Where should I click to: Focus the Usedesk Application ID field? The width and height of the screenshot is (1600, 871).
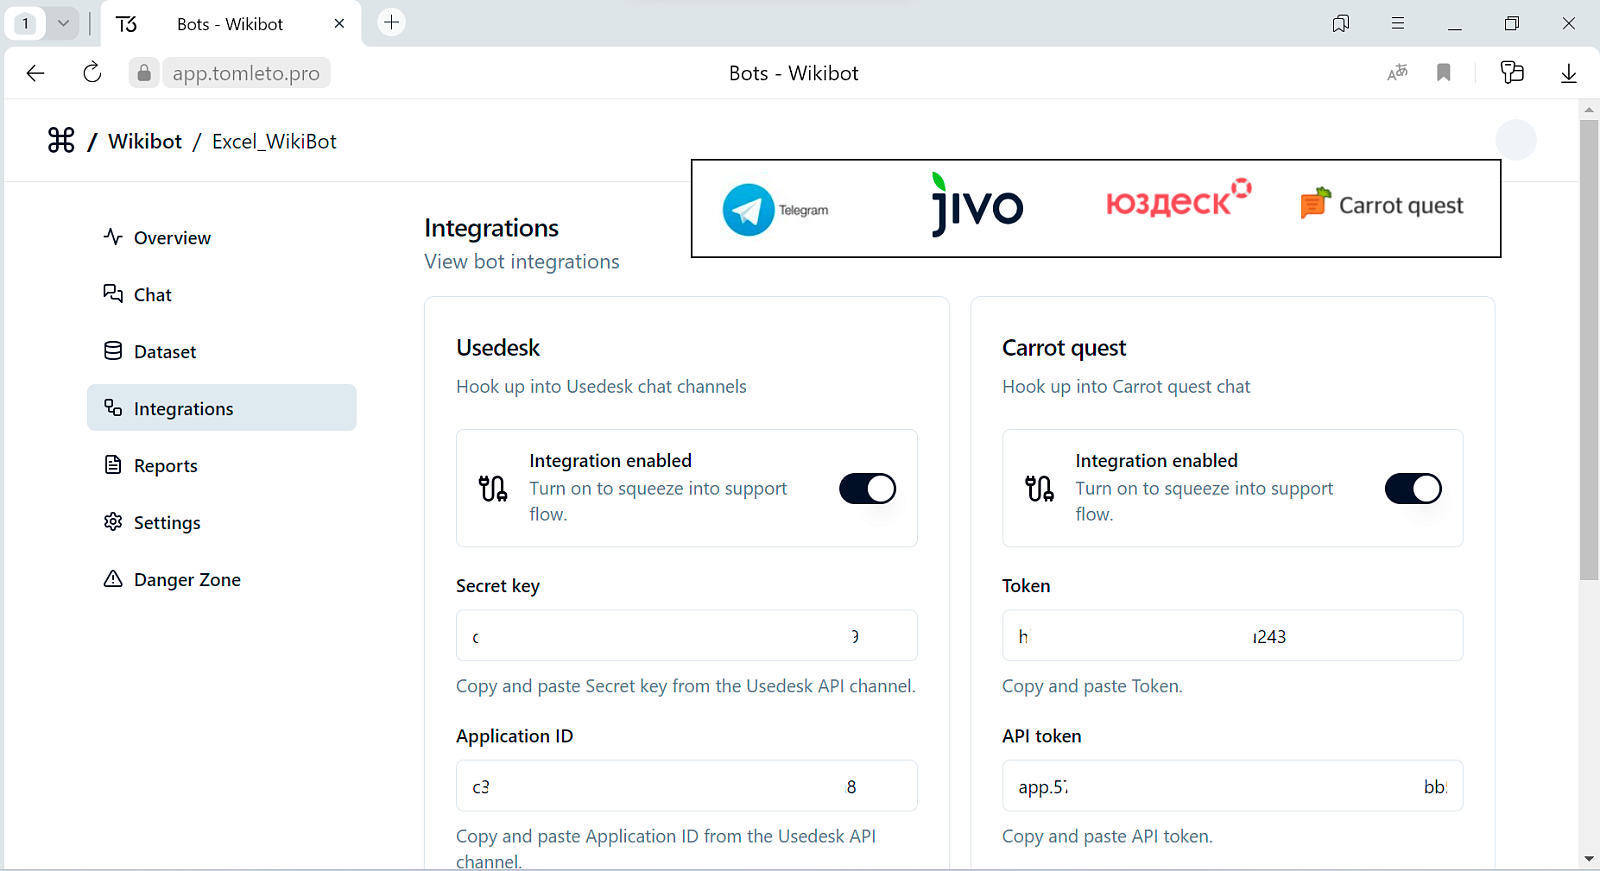(687, 785)
